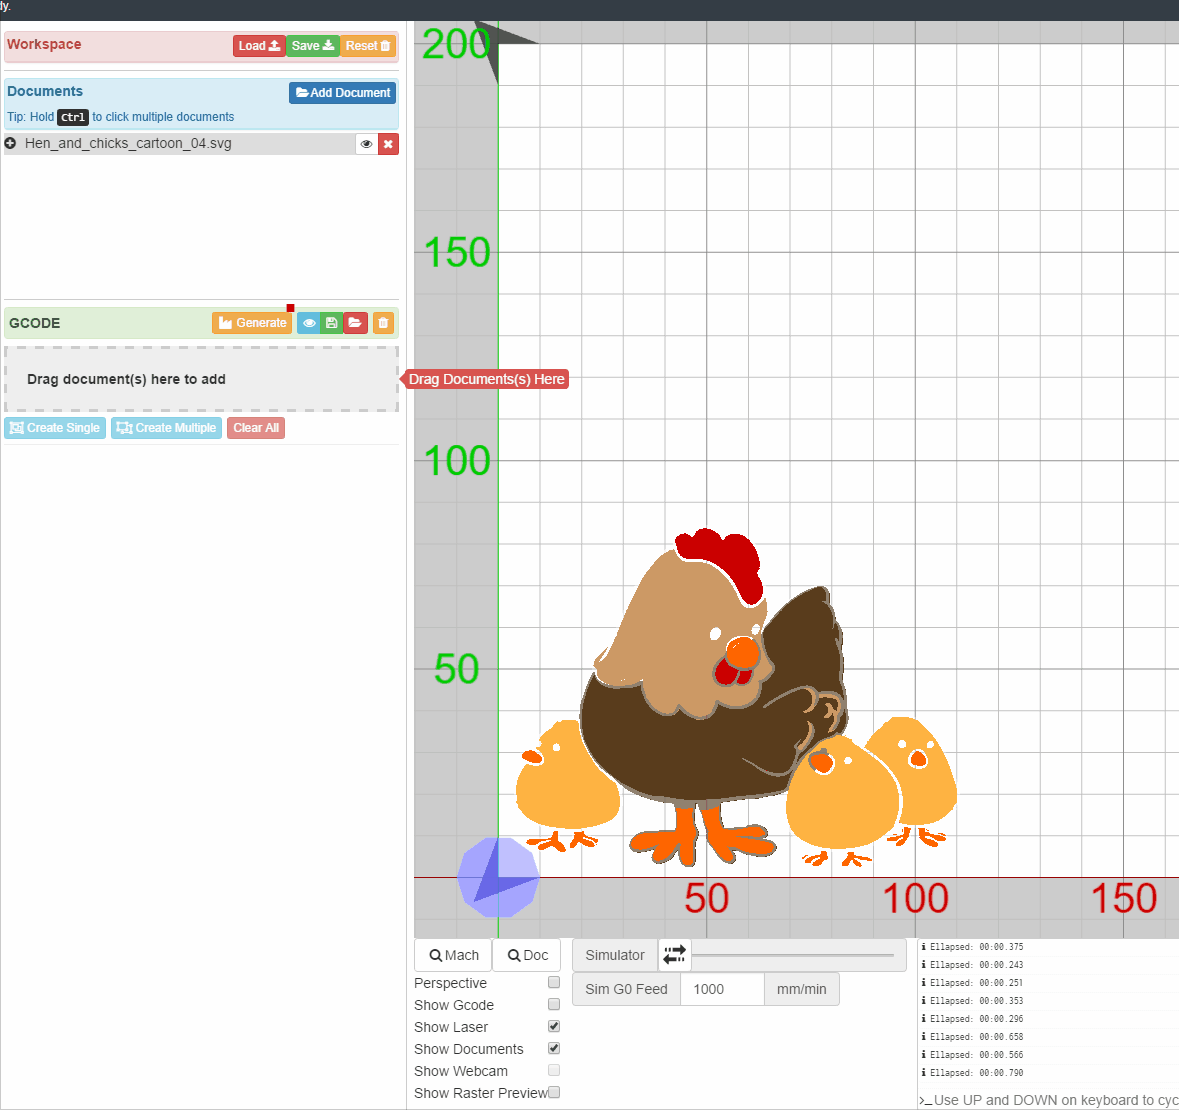Zoom the view to the machine area

tap(453, 955)
